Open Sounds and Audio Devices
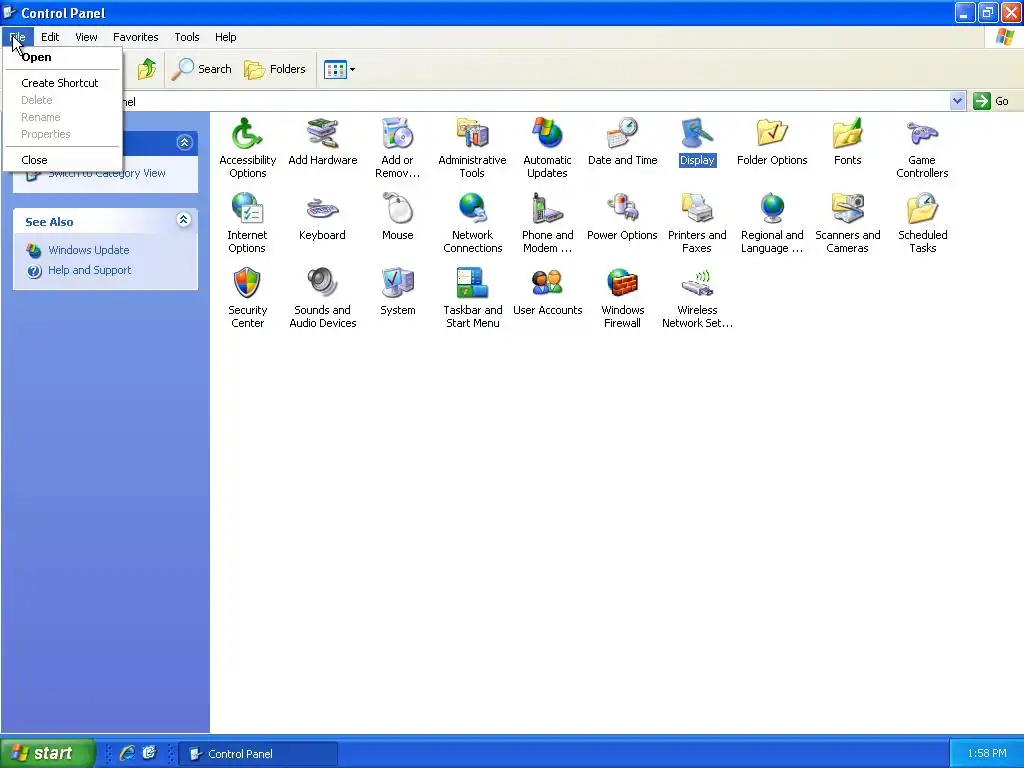The height and width of the screenshot is (768, 1024). [323, 298]
